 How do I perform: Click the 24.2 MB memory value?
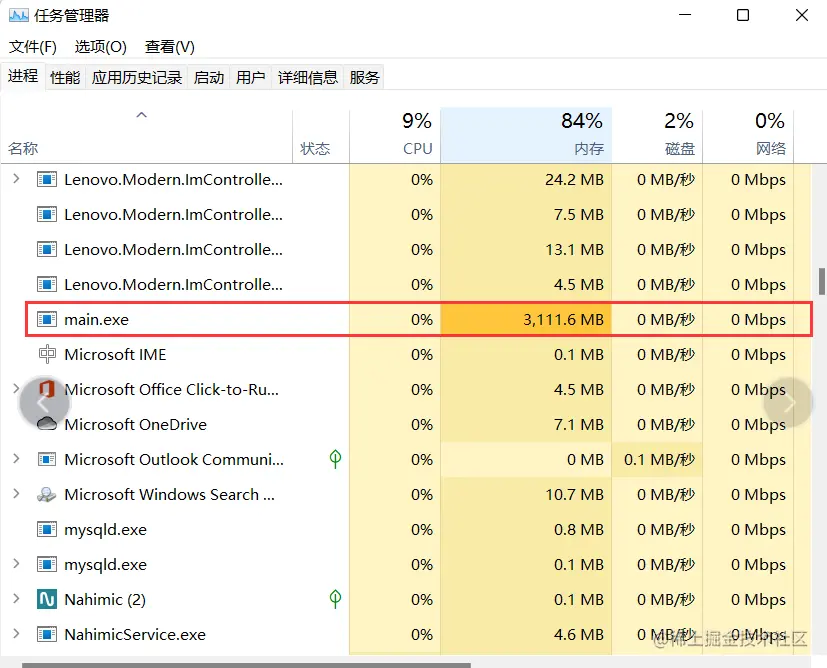[574, 180]
